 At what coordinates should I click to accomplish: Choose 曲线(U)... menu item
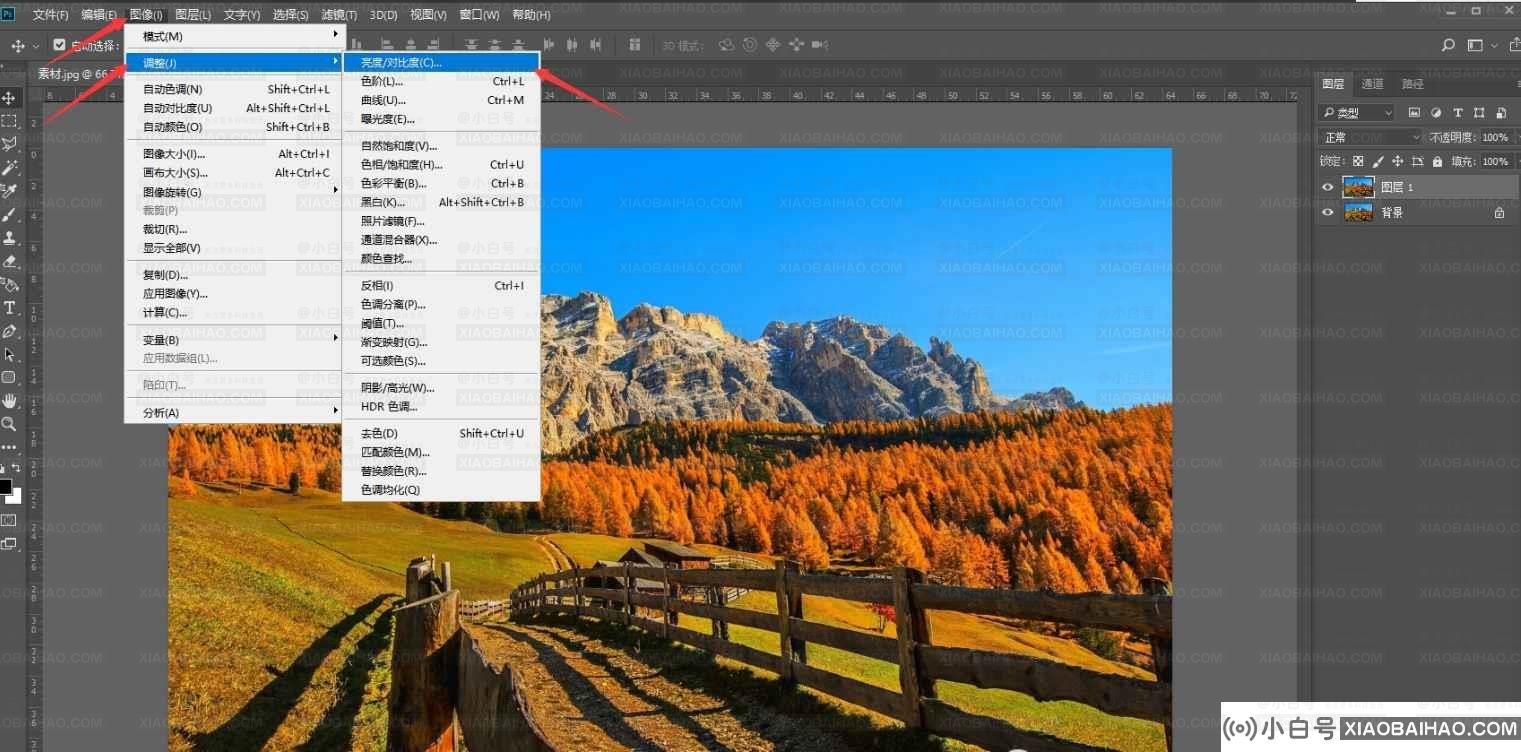pyautogui.click(x=441, y=100)
